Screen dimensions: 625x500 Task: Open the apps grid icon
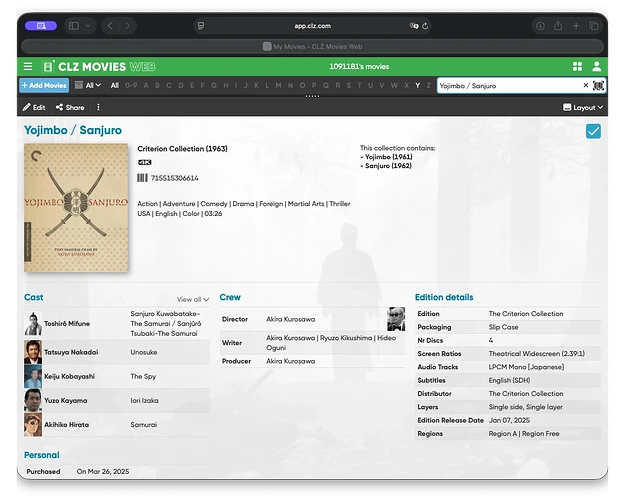[577, 66]
